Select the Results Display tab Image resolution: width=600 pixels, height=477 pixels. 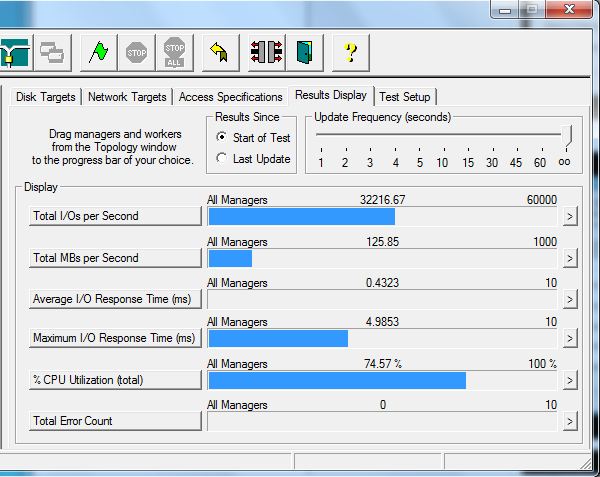point(331,95)
